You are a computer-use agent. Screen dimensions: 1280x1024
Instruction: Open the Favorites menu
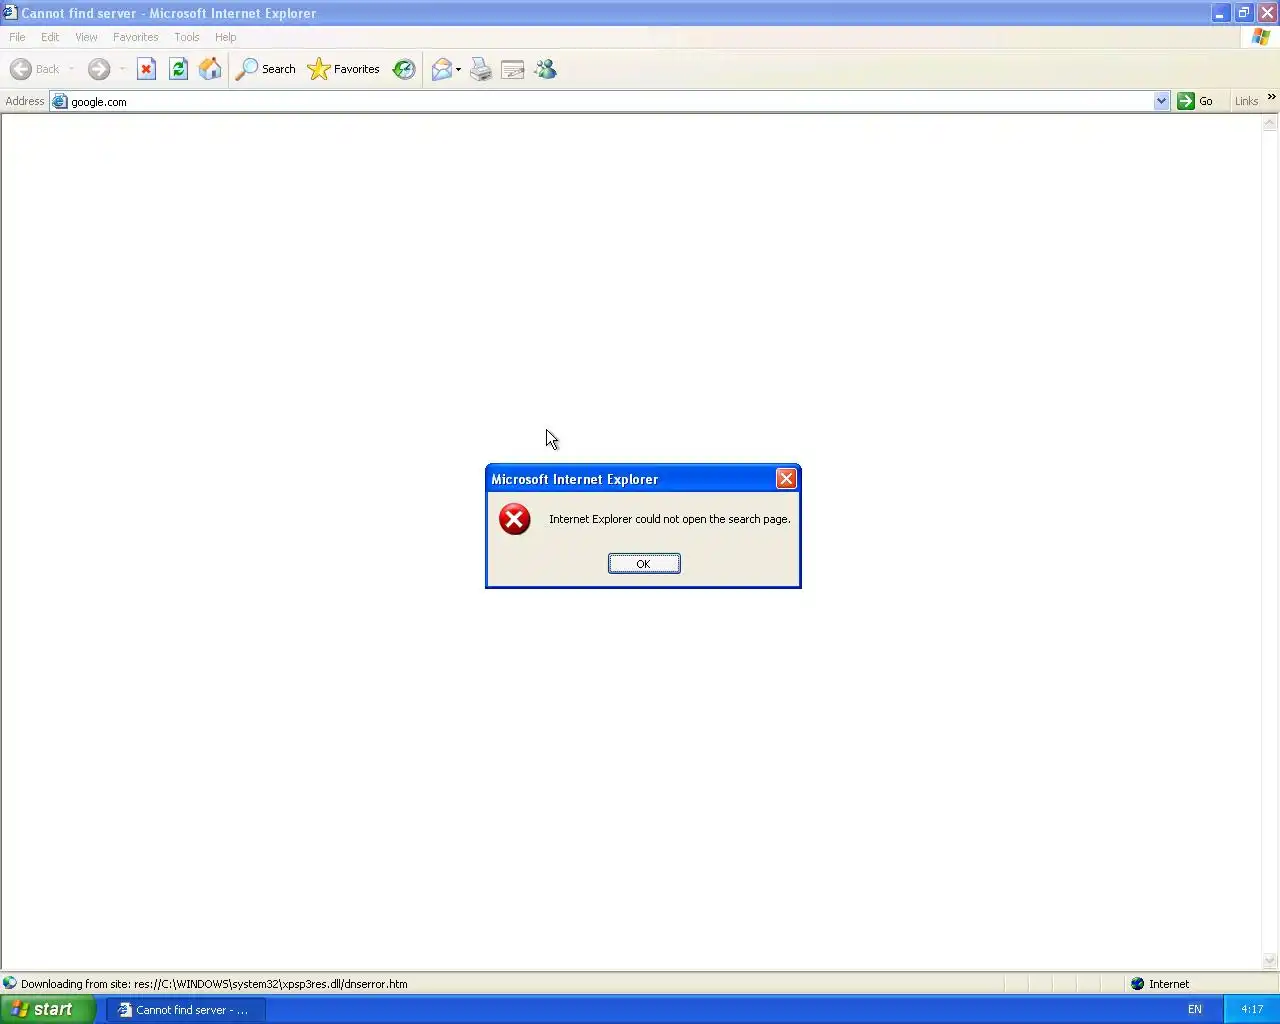pos(135,37)
